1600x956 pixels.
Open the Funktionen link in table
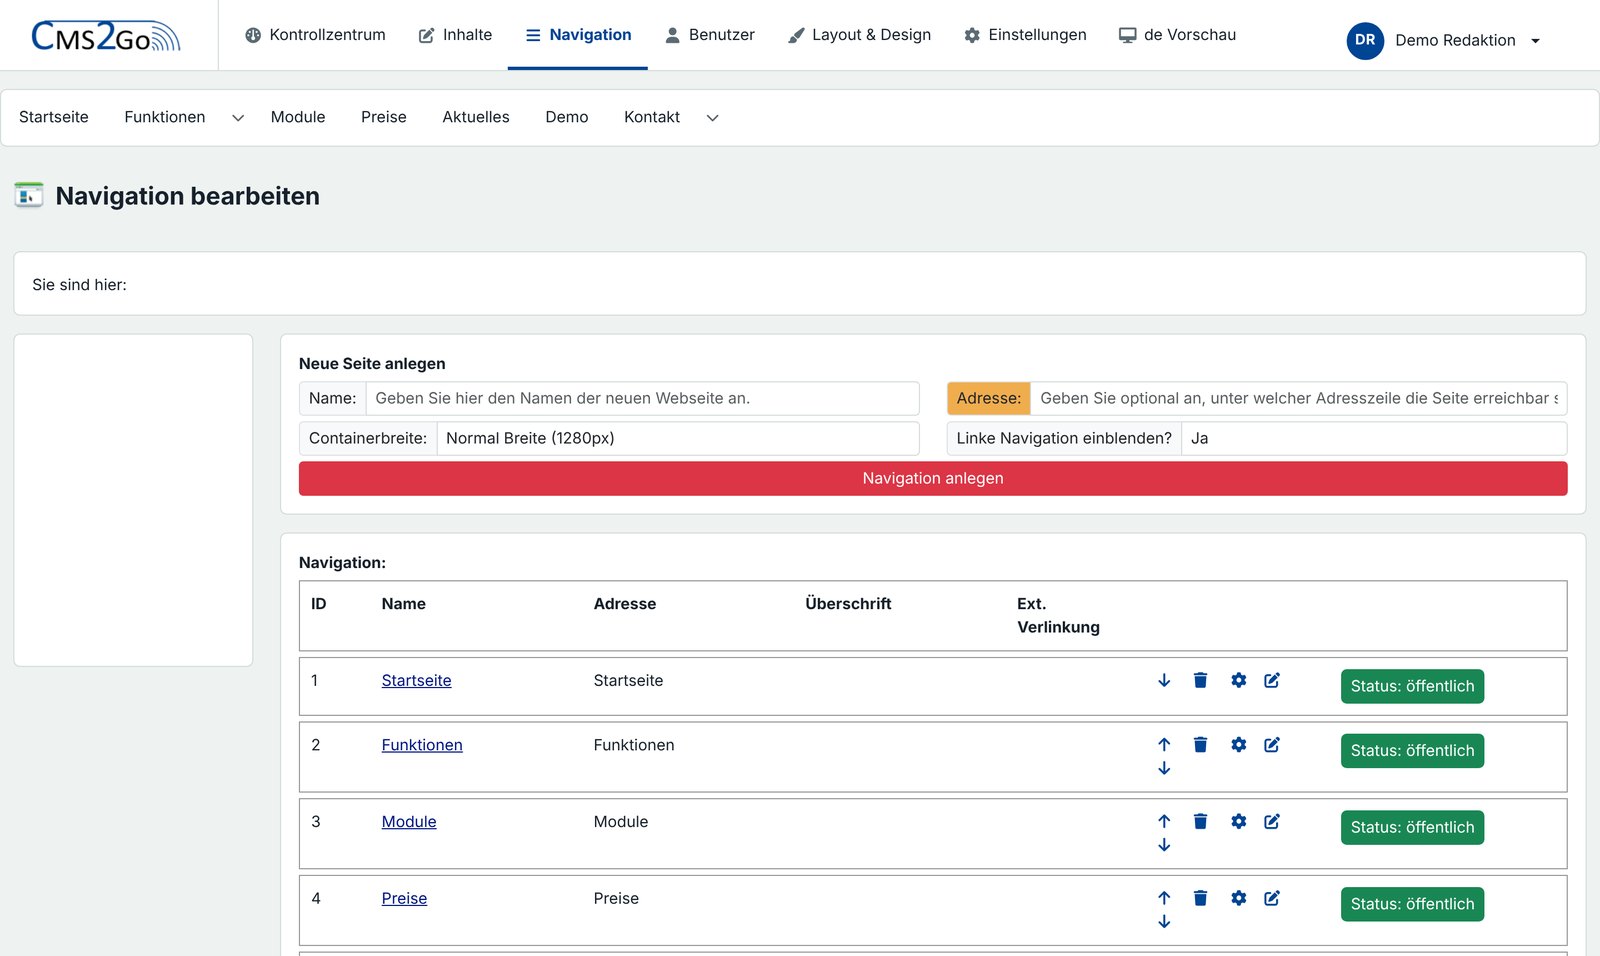point(422,745)
